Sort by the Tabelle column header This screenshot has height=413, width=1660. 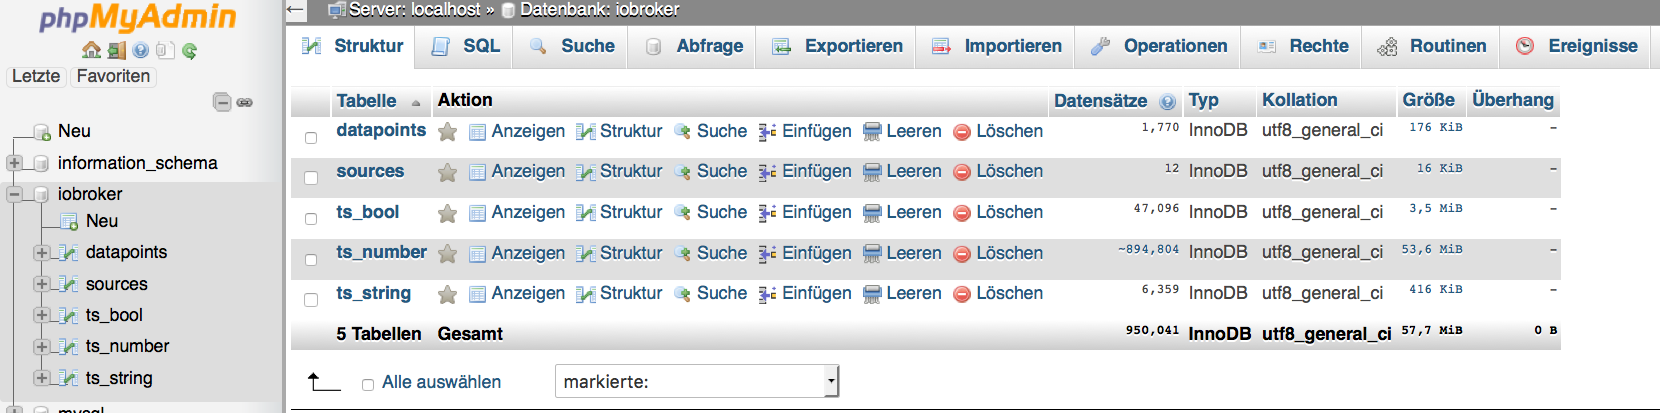coord(366,101)
